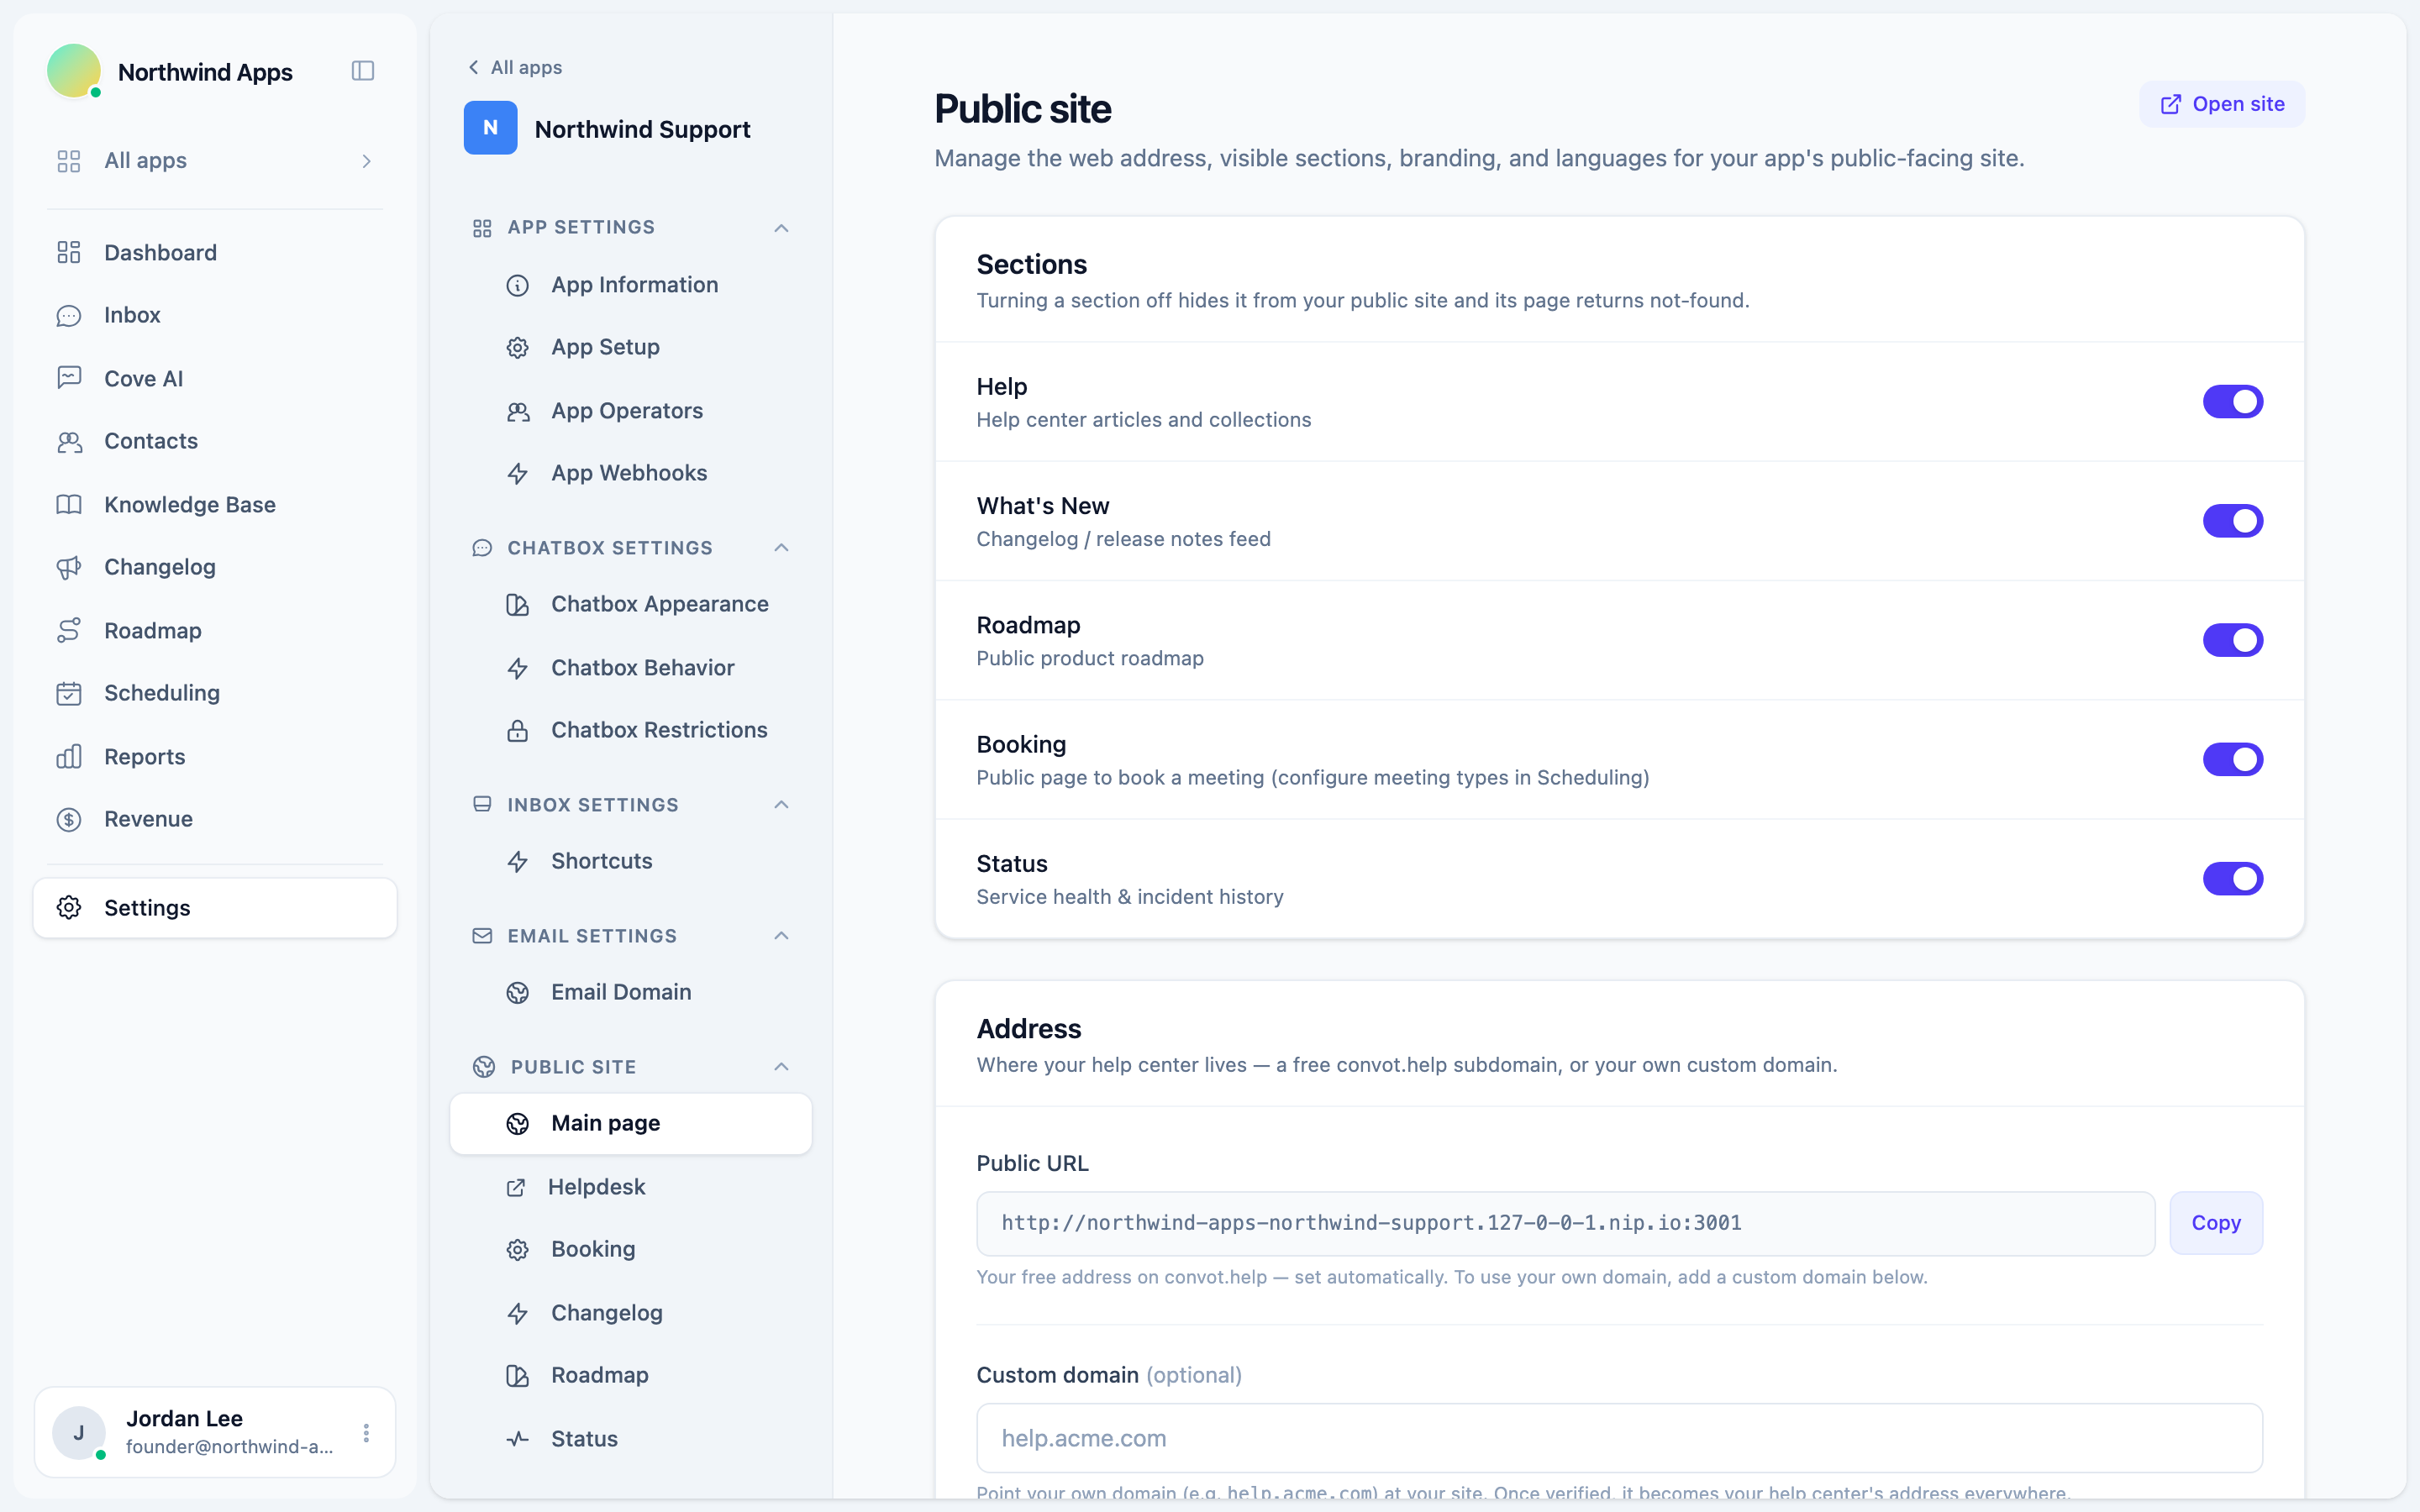Collapse the Inbox Settings group
Image resolution: width=2420 pixels, height=1512 pixels.
781,805
